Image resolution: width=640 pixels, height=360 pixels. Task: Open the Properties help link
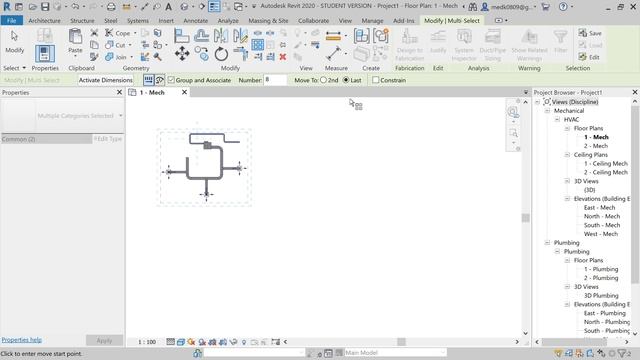(22, 340)
